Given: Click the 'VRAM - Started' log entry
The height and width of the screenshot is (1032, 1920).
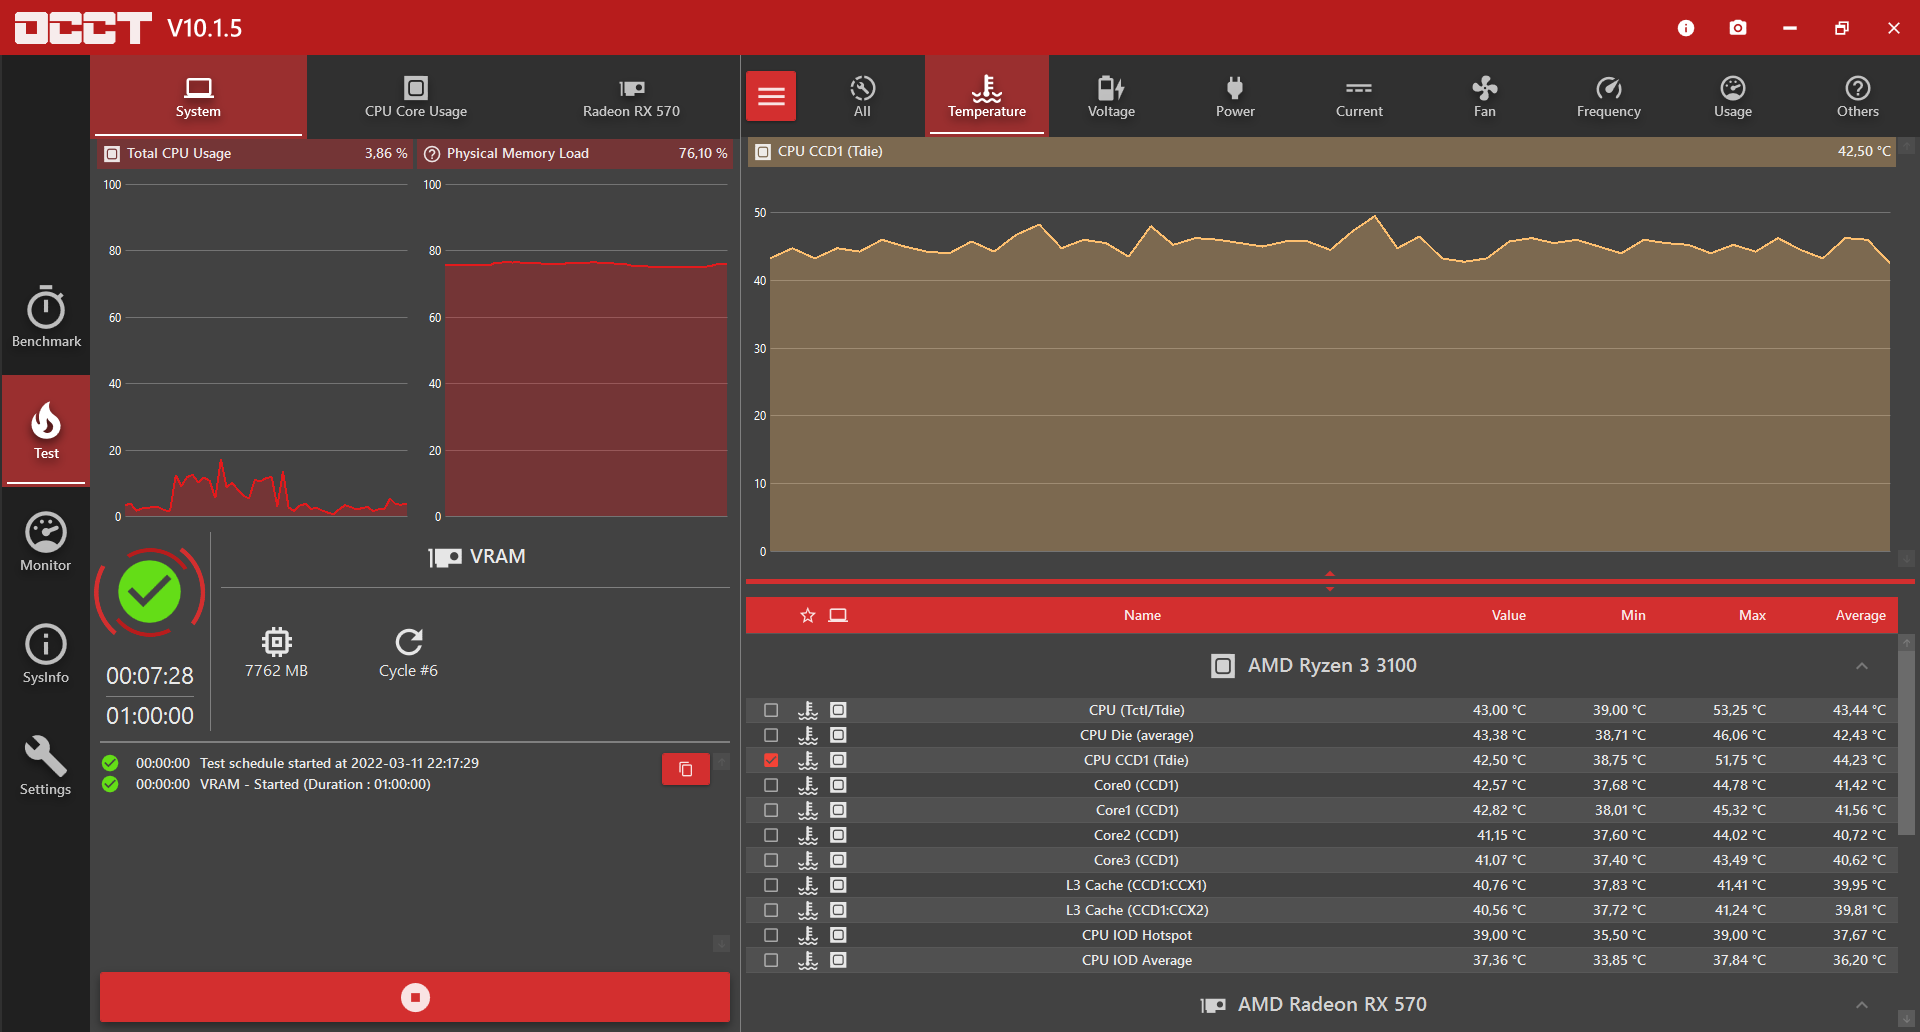Looking at the screenshot, I should [x=315, y=785].
